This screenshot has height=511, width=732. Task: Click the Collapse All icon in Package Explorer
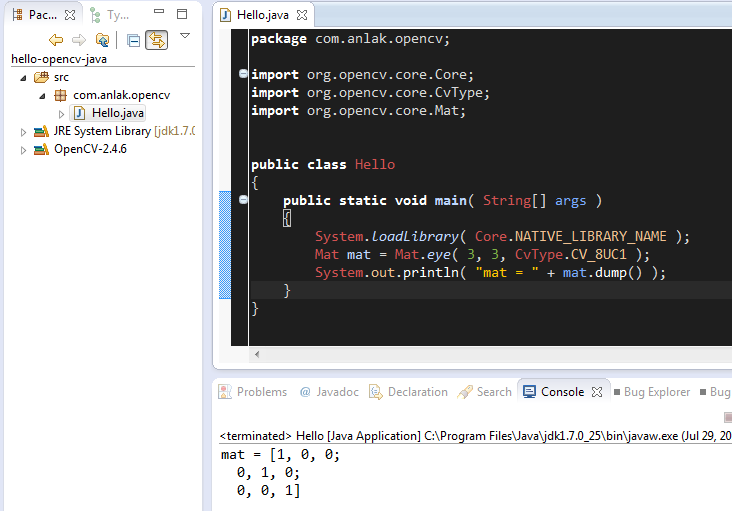133,40
